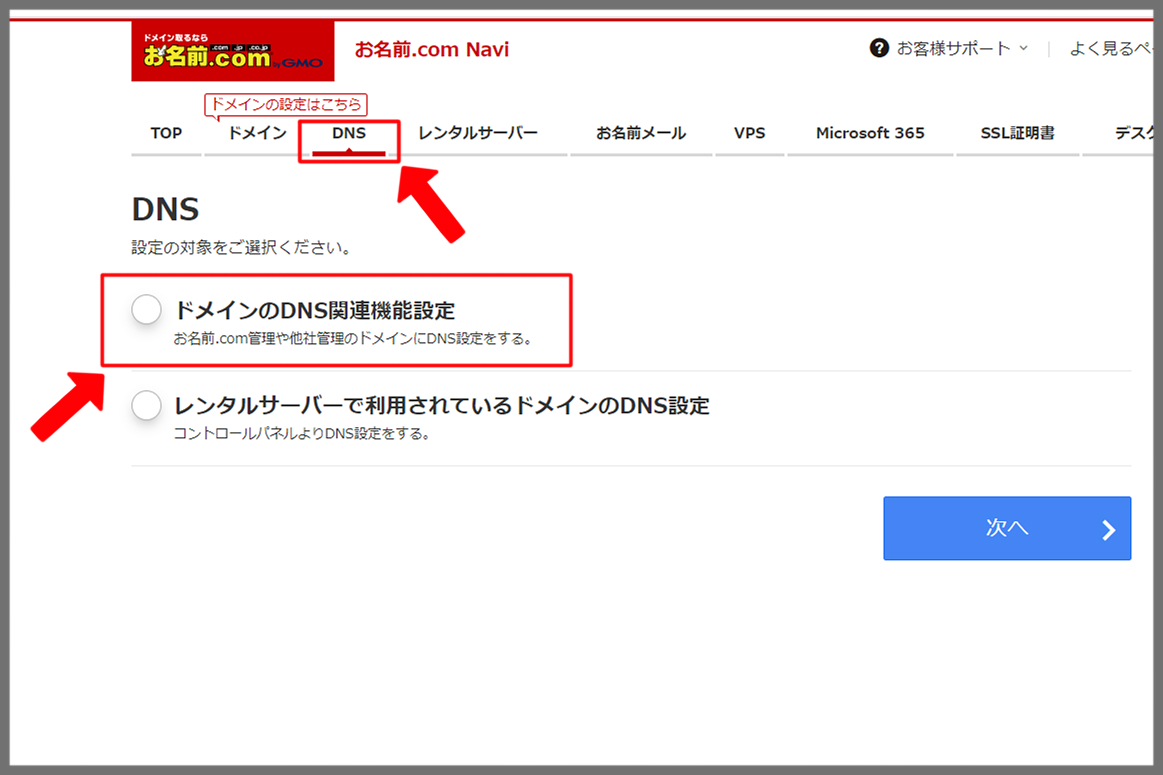Click the question mark support icon
Image resolution: width=1163 pixels, height=775 pixels.
pos(879,48)
